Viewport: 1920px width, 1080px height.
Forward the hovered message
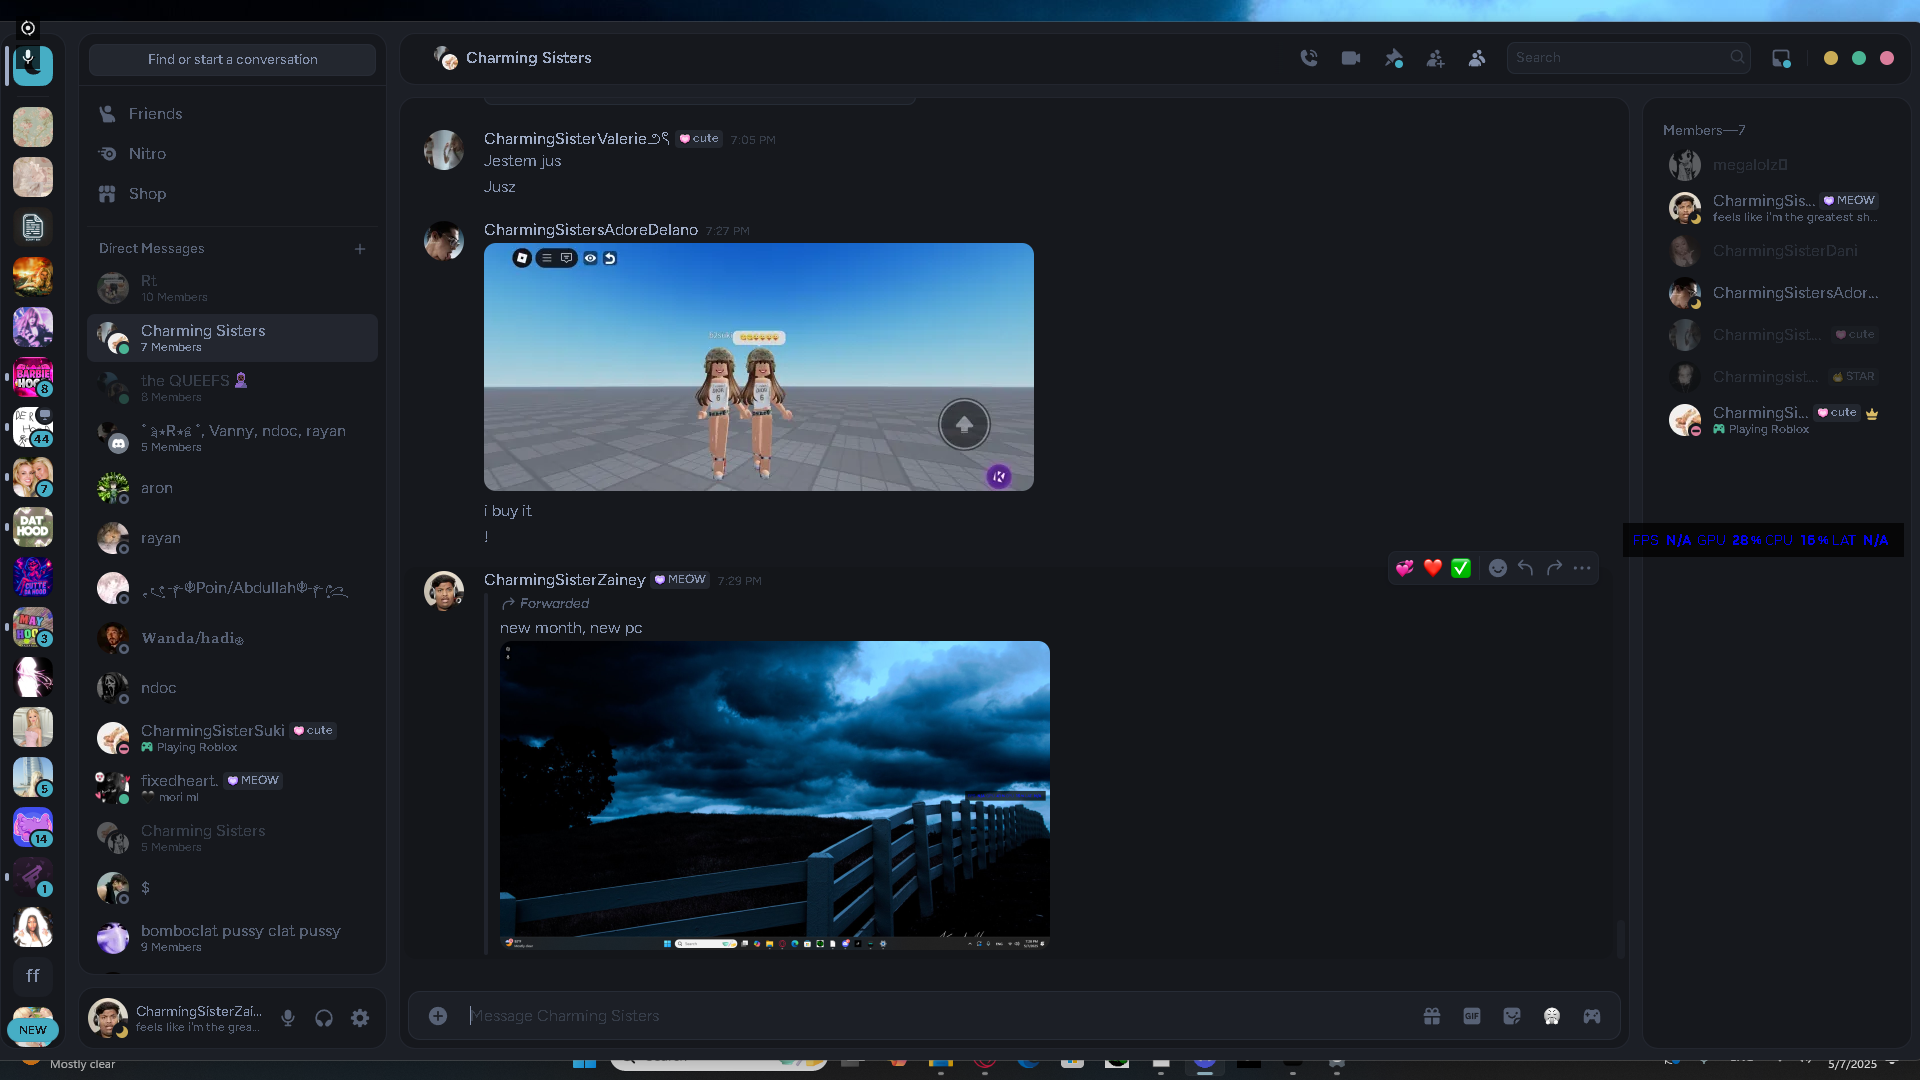[x=1554, y=568]
